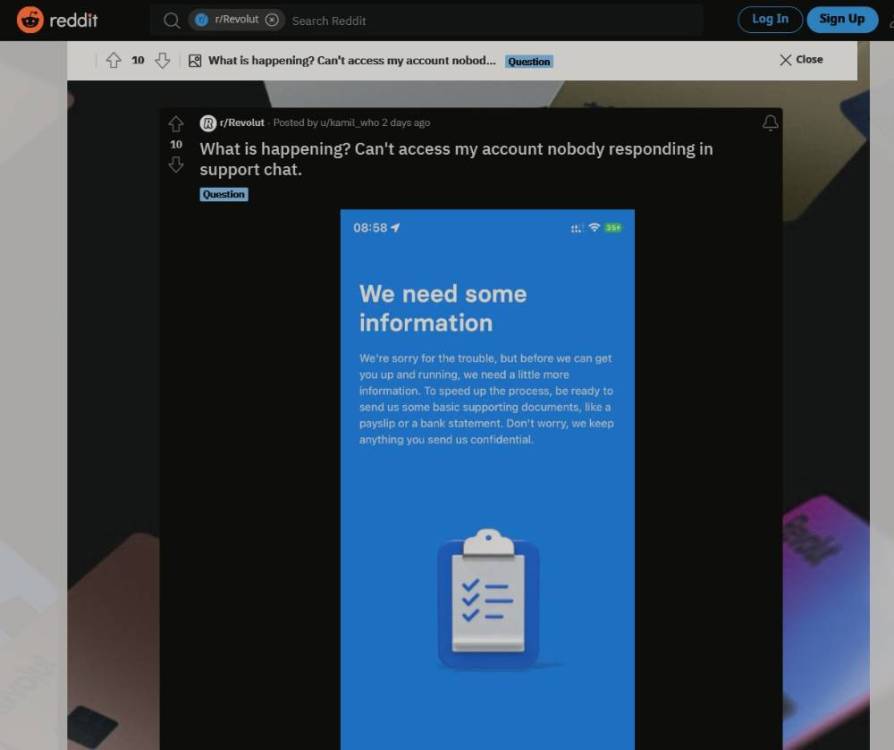
Task: Open the Log In button
Action: [770, 19]
